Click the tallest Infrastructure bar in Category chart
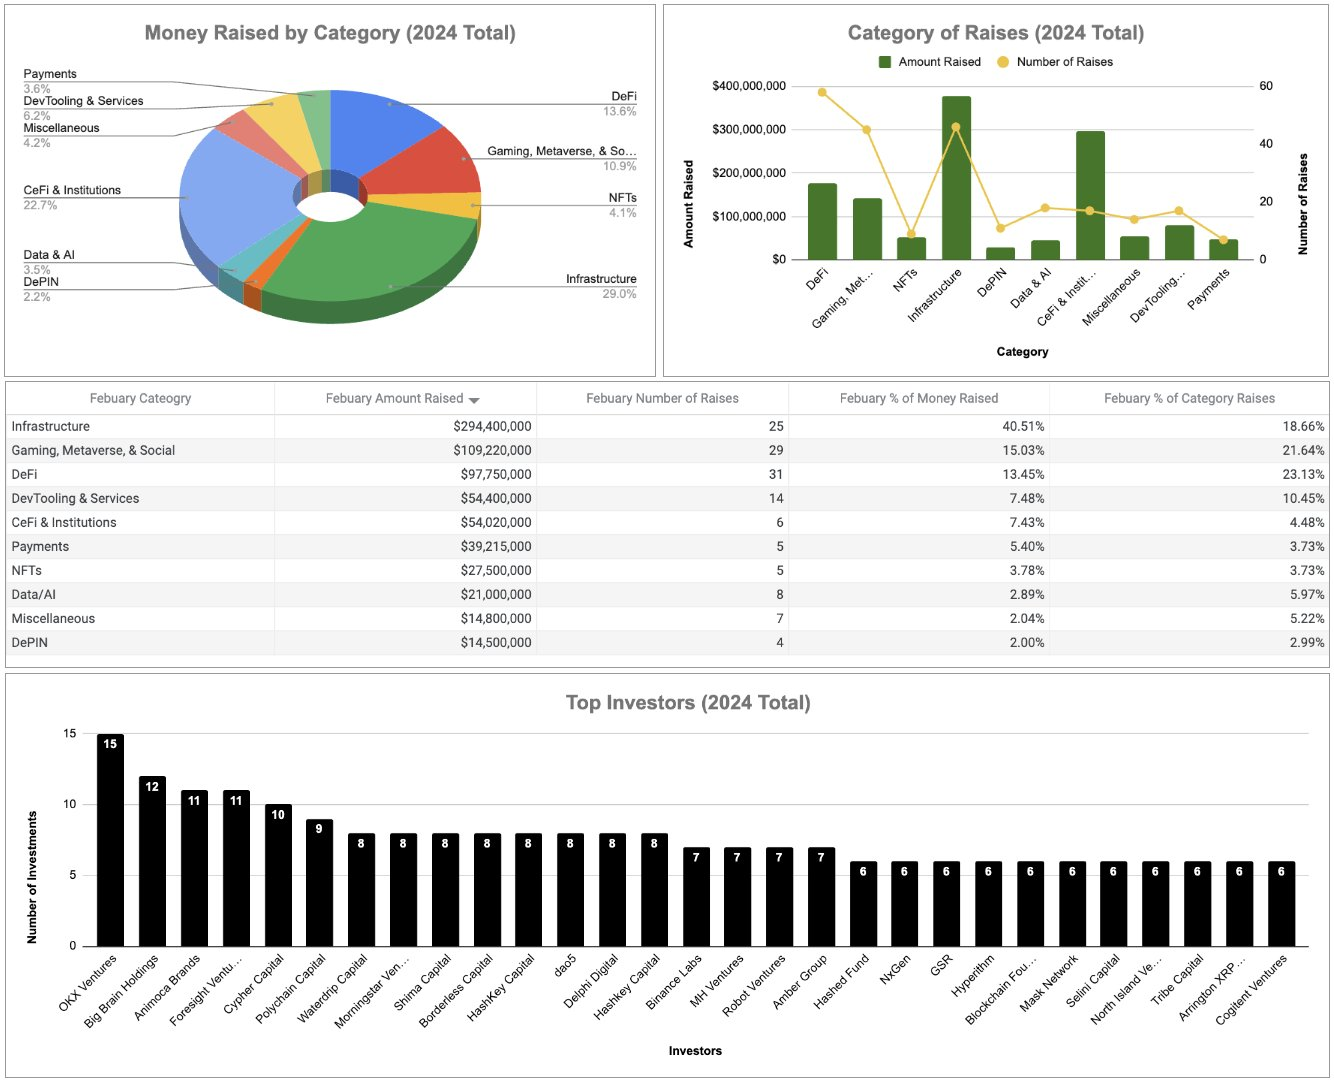1334x1082 pixels. (x=956, y=180)
